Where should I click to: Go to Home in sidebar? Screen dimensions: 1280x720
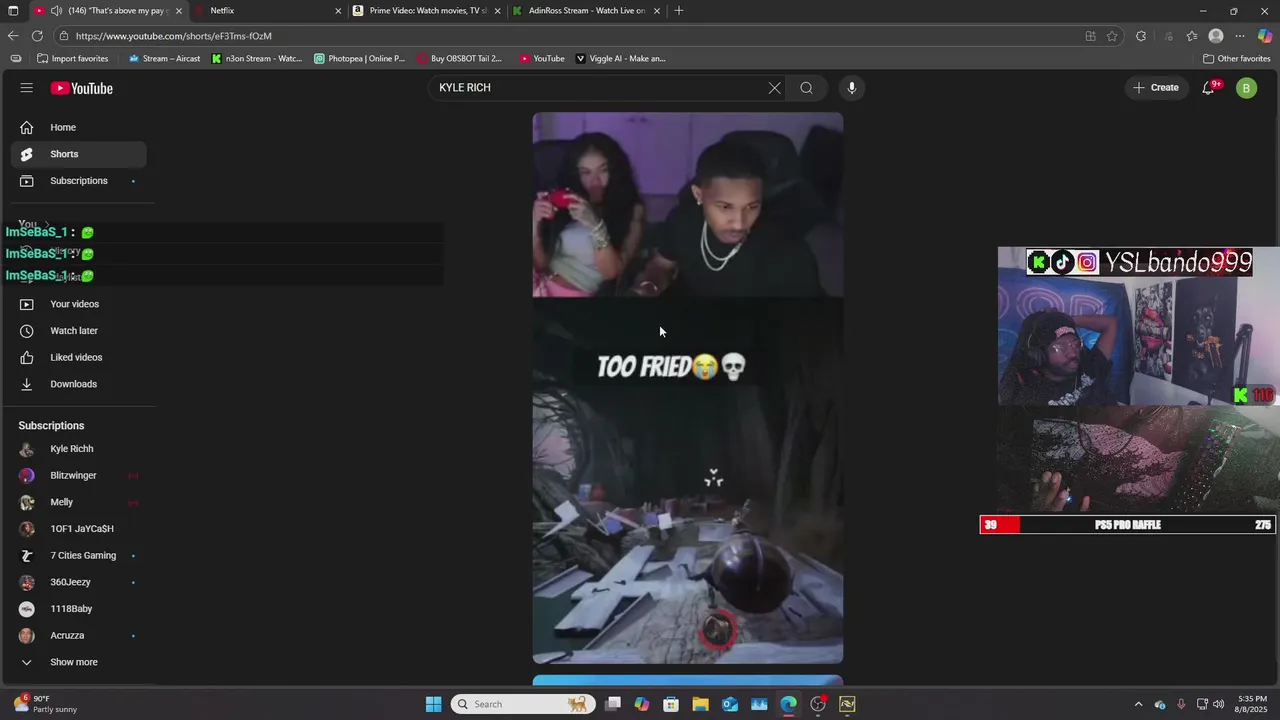tap(79, 127)
